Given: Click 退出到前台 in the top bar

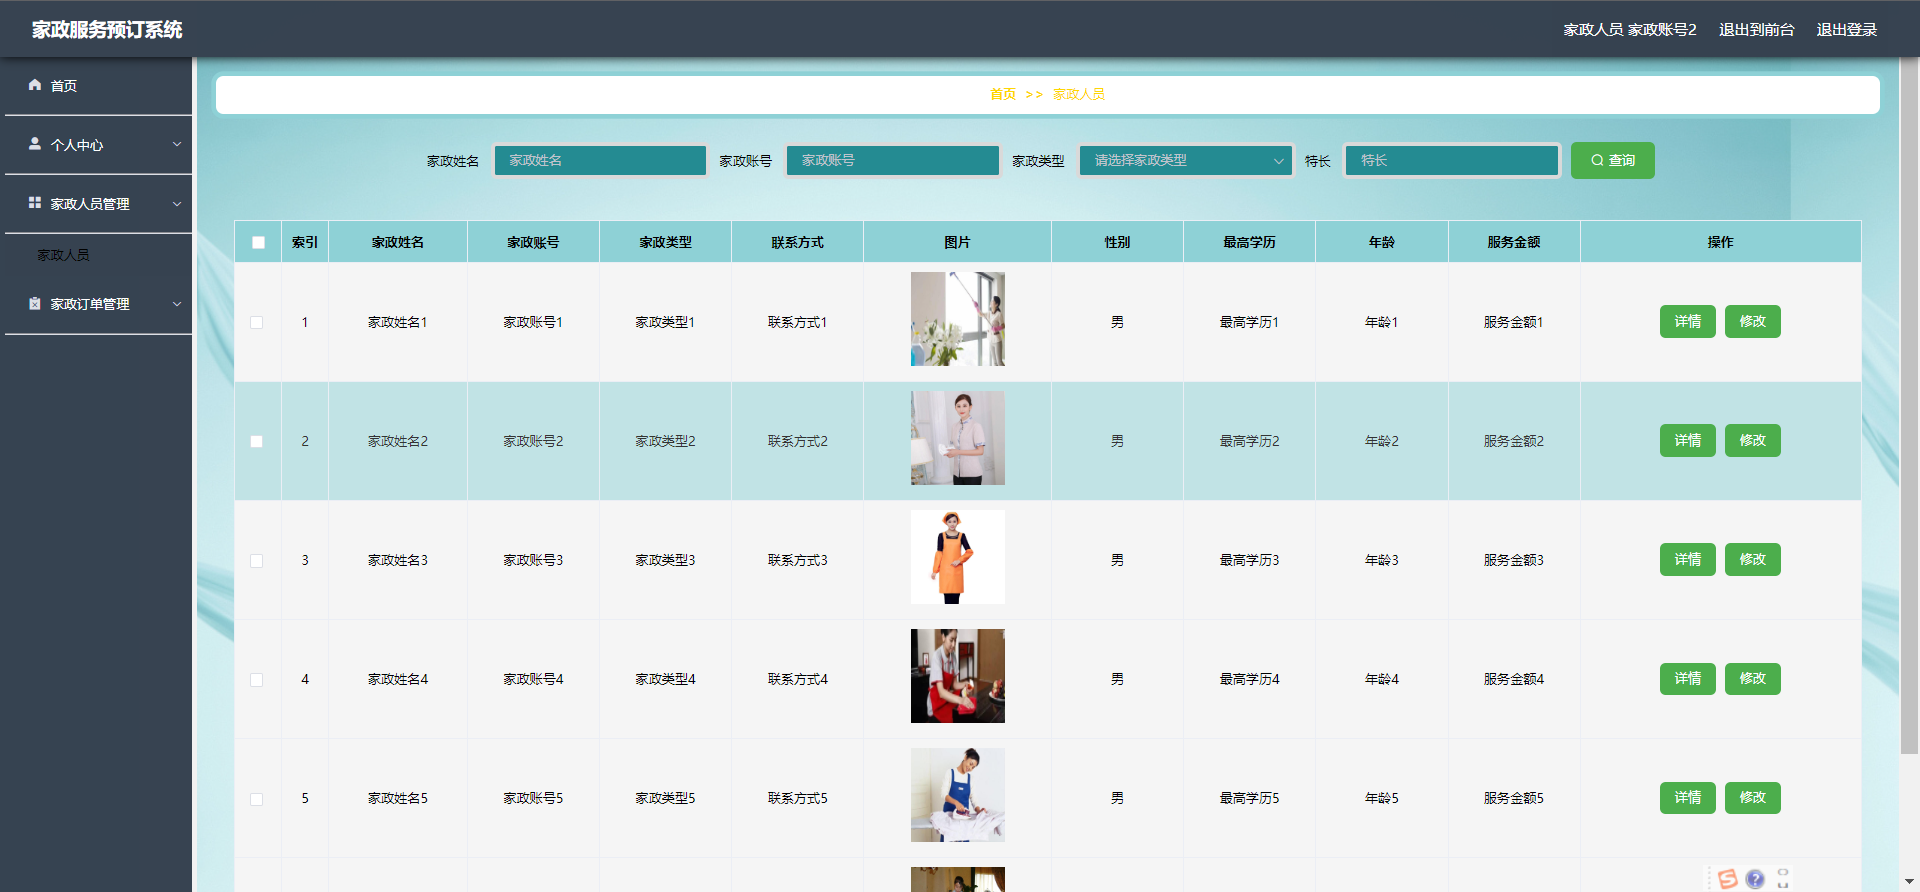Looking at the screenshot, I should point(1756,30).
